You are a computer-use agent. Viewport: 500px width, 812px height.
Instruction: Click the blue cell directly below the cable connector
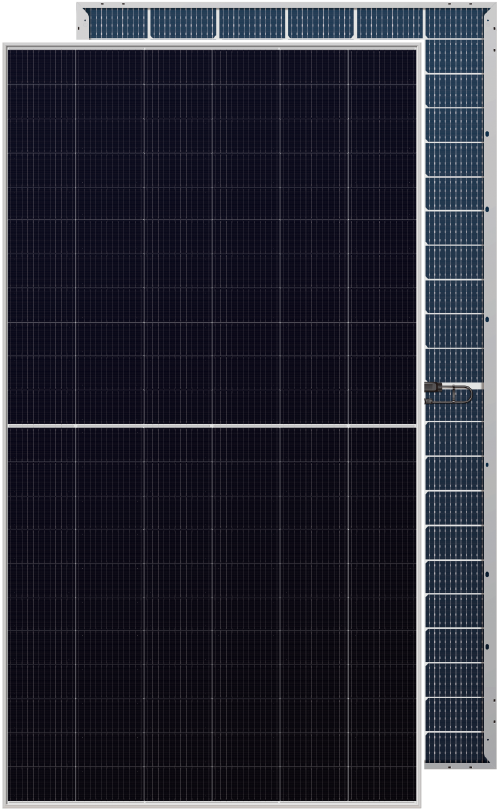454,405
